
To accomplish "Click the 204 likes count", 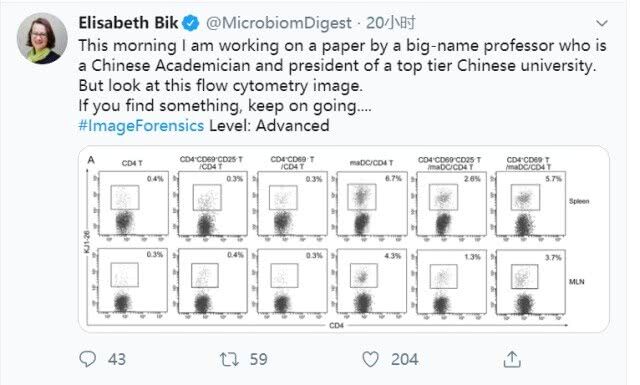I will (404, 359).
